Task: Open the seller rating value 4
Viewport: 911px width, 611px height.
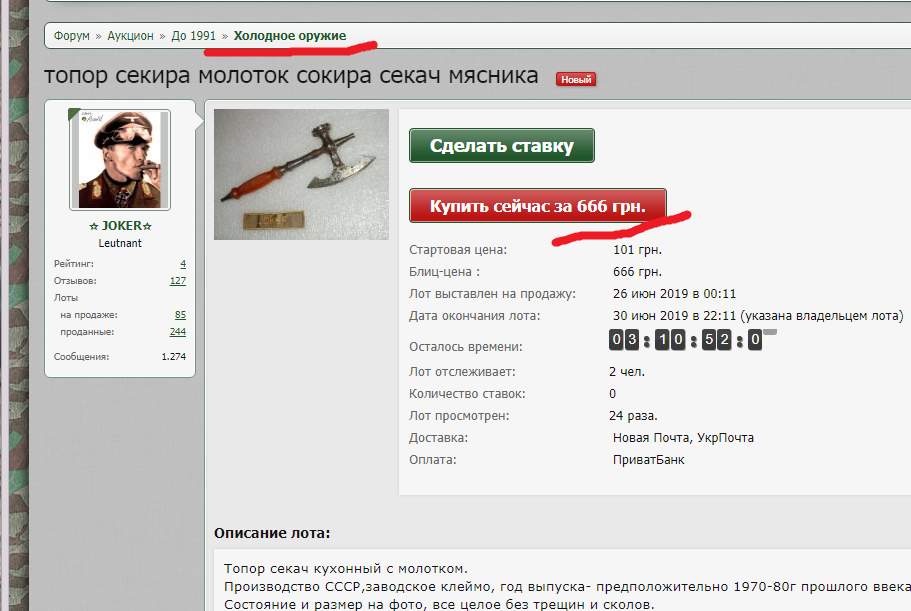Action: (183, 264)
